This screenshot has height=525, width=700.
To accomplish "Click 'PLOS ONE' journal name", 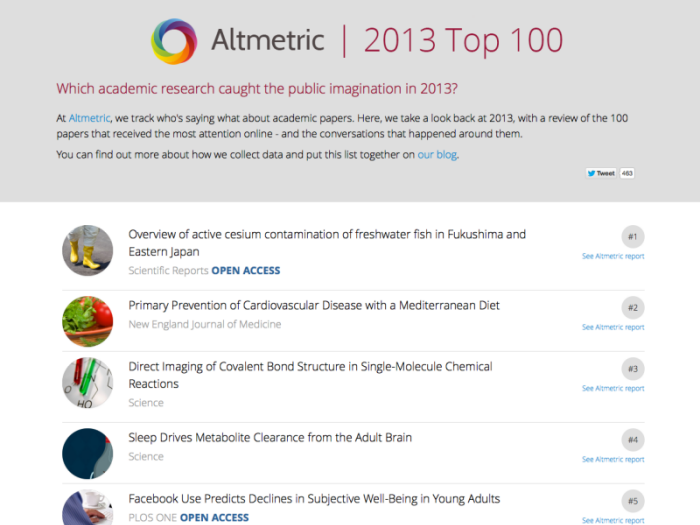I will 153,517.
